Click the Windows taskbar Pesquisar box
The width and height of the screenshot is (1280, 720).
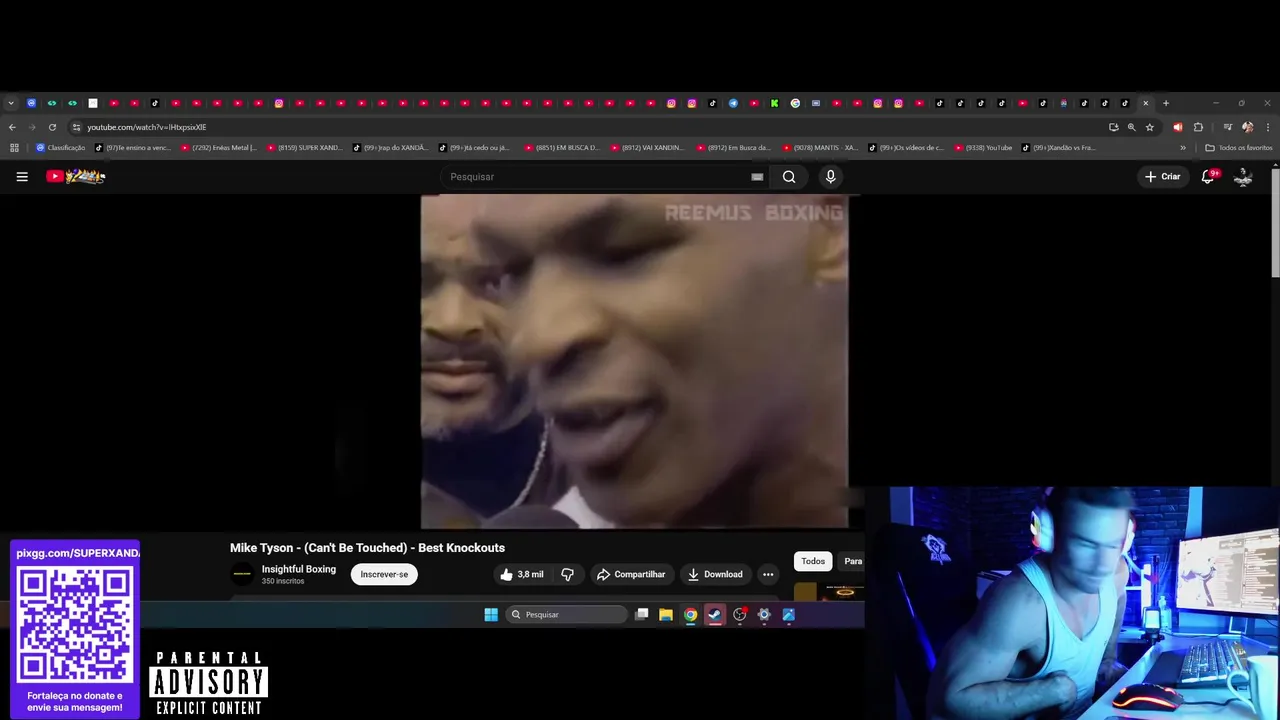pyautogui.click(x=567, y=614)
